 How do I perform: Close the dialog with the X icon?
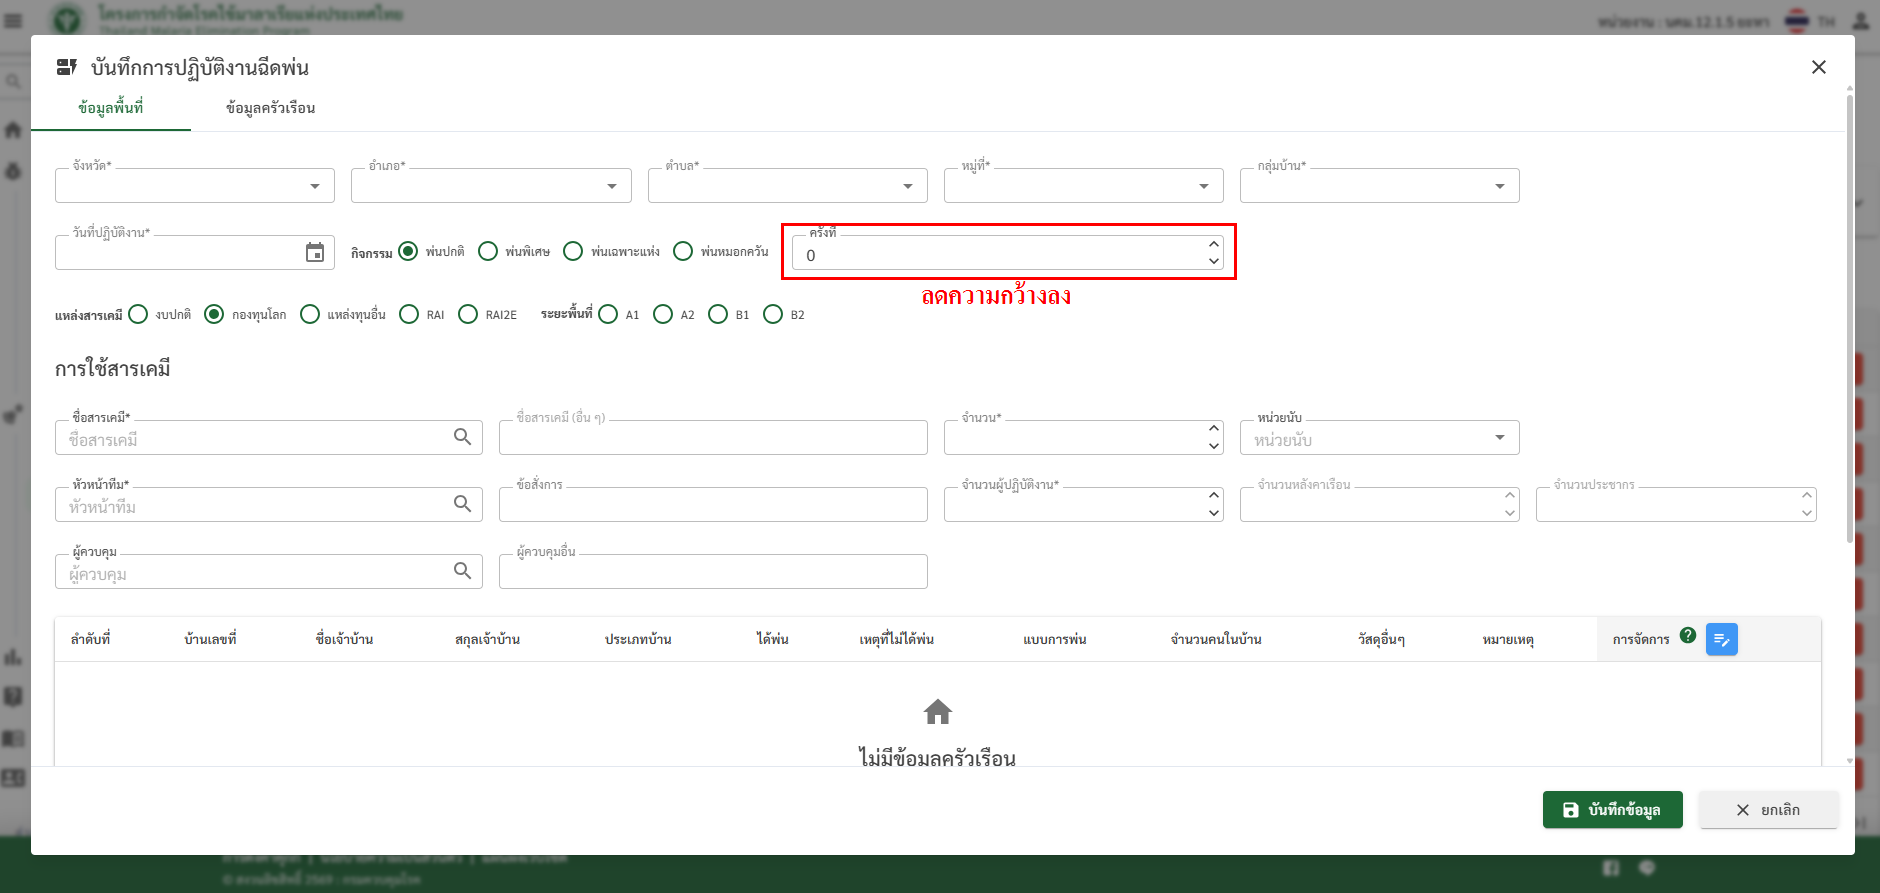coord(1818,67)
